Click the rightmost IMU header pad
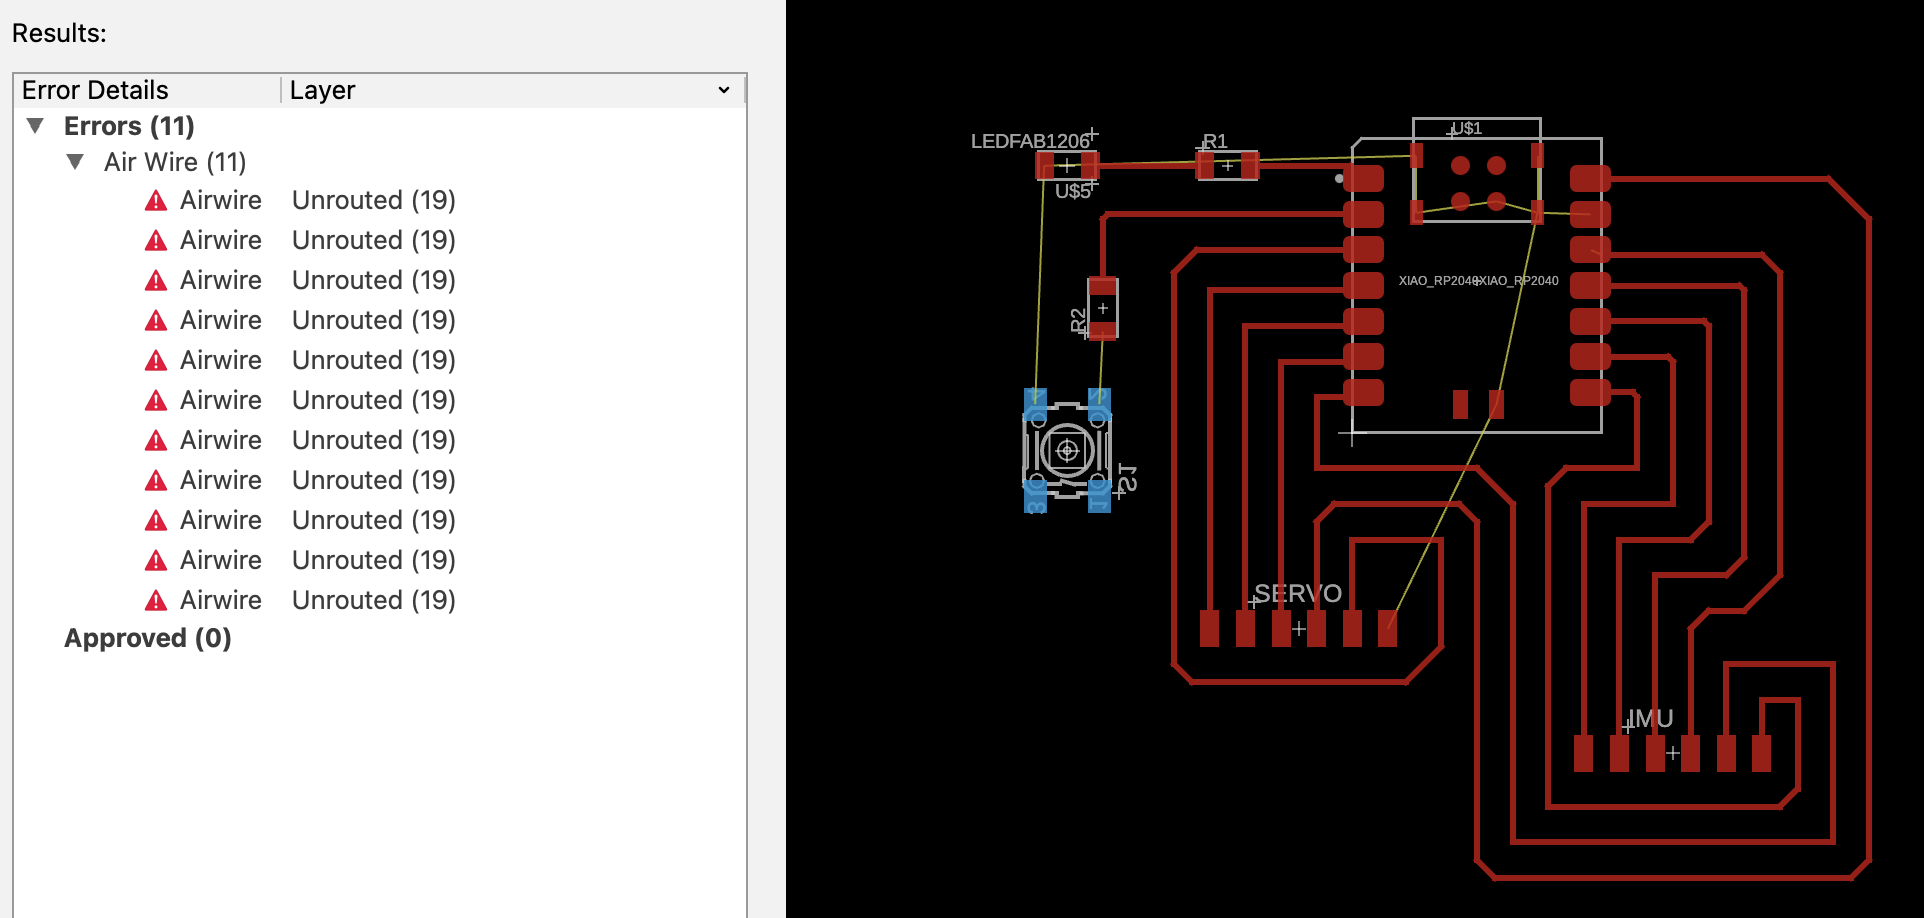This screenshot has width=1924, height=918. [1761, 753]
